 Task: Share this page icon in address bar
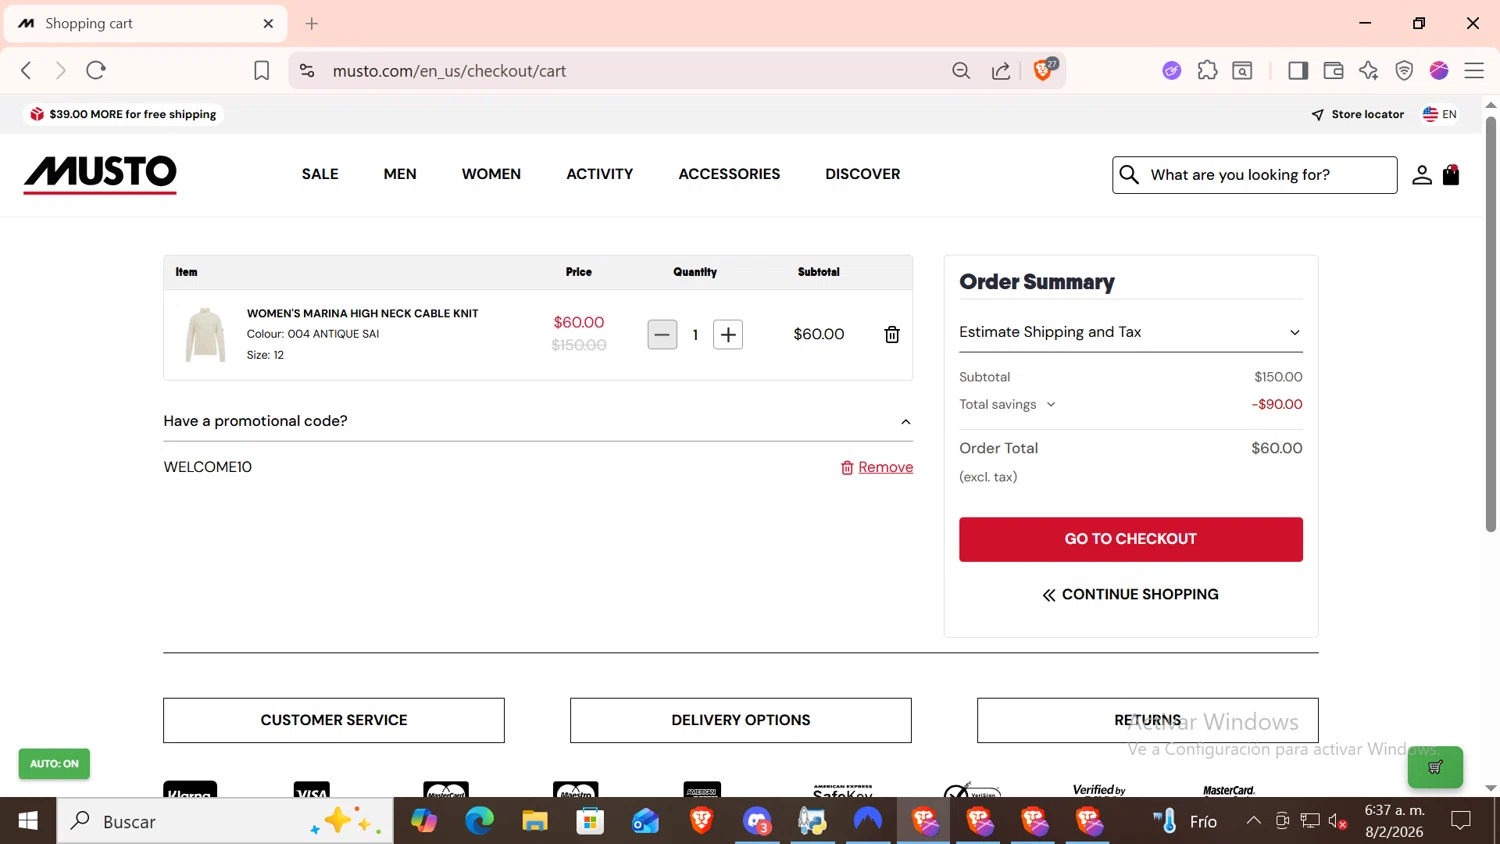click(1001, 71)
